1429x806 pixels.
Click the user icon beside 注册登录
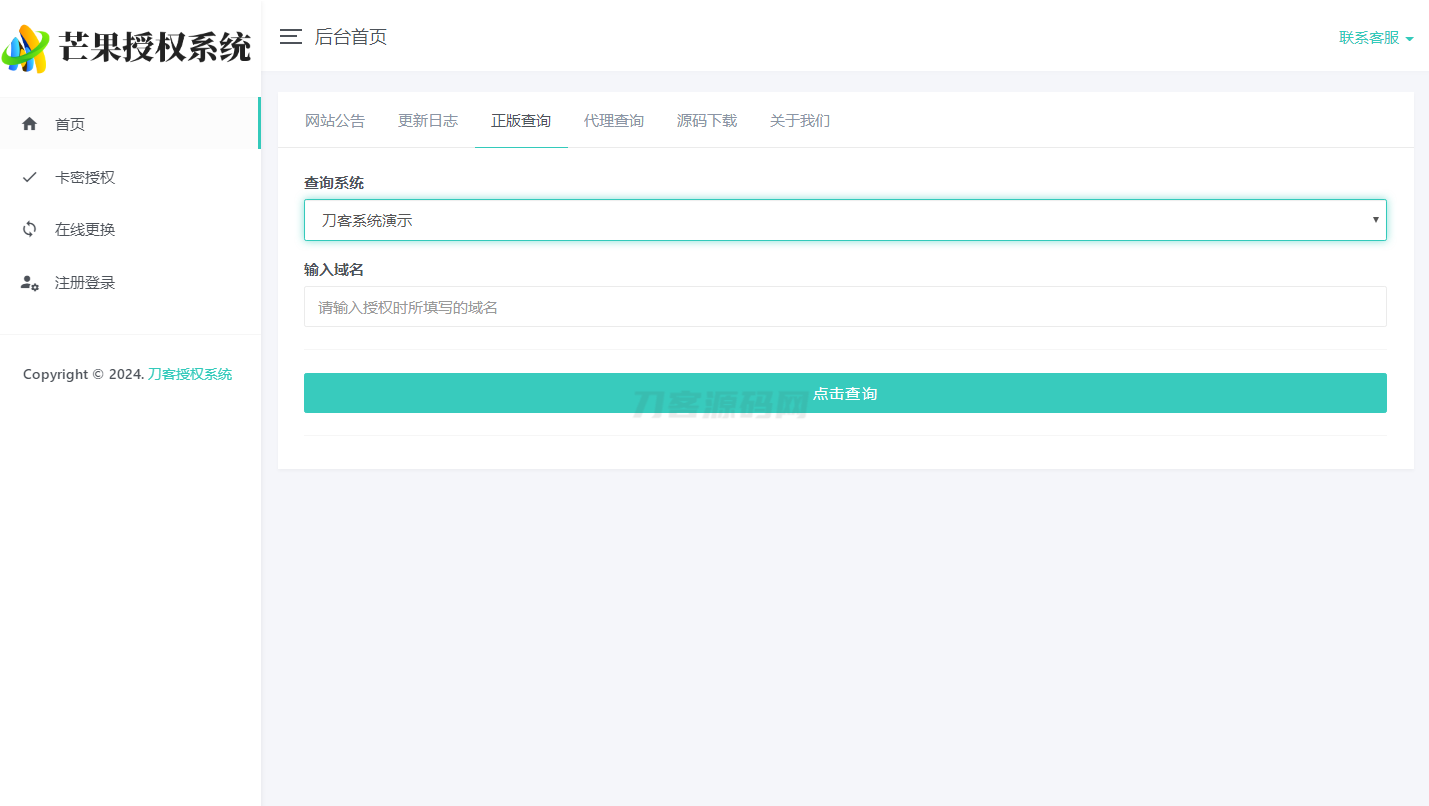pos(29,282)
